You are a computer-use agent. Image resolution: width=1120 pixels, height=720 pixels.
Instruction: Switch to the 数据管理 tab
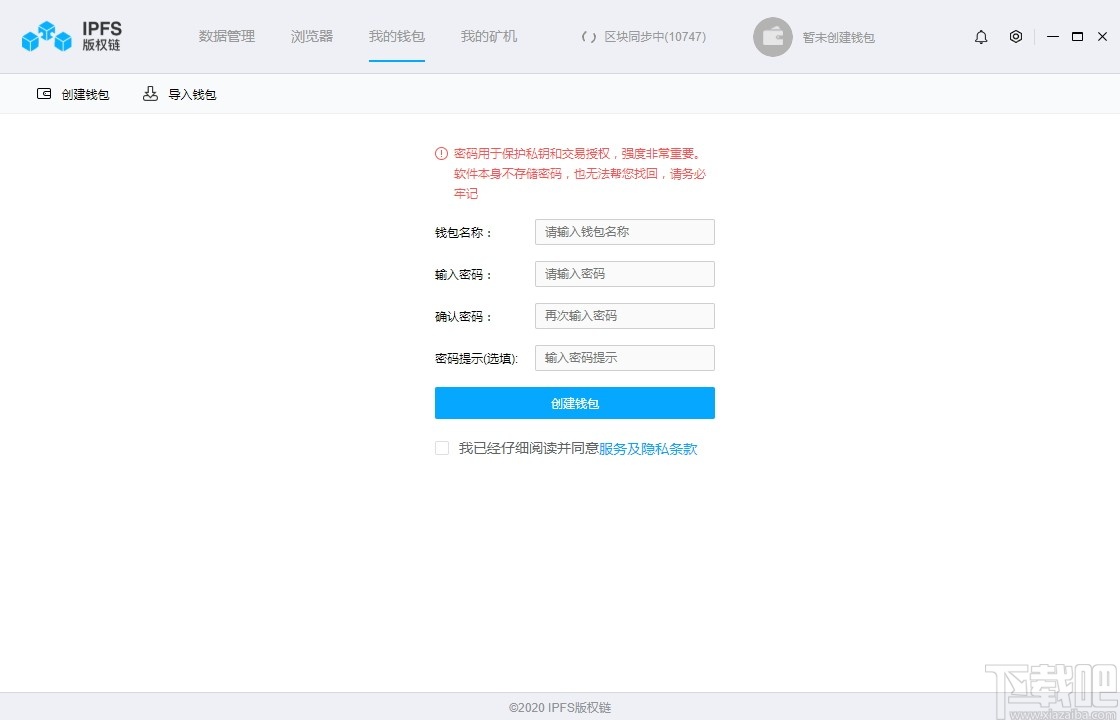click(227, 36)
